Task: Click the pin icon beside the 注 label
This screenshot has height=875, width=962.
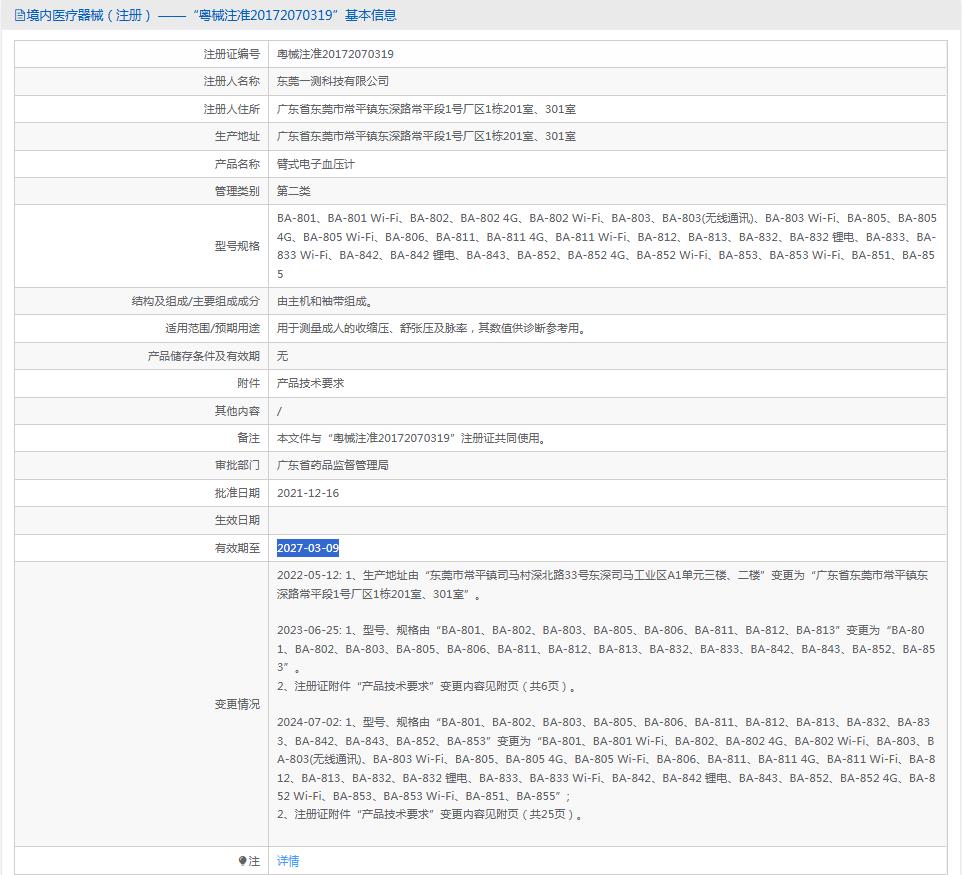Action: click(x=242, y=861)
